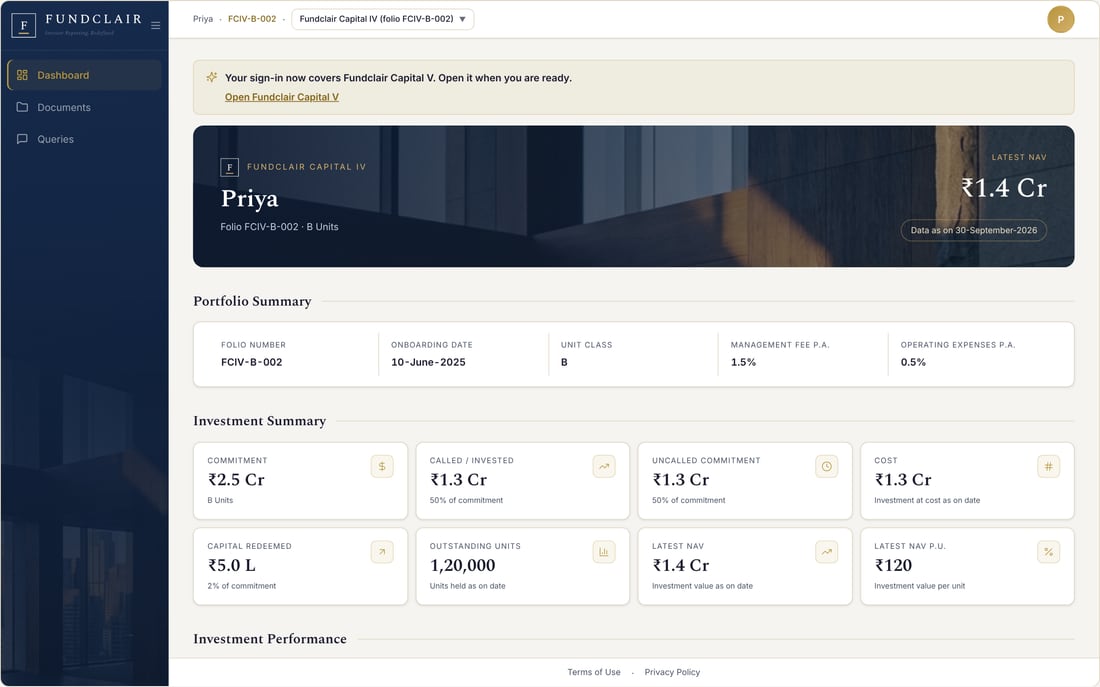Click the ₹5.0 L capital redeemed value
The height and width of the screenshot is (687, 1100).
pyautogui.click(x=232, y=566)
